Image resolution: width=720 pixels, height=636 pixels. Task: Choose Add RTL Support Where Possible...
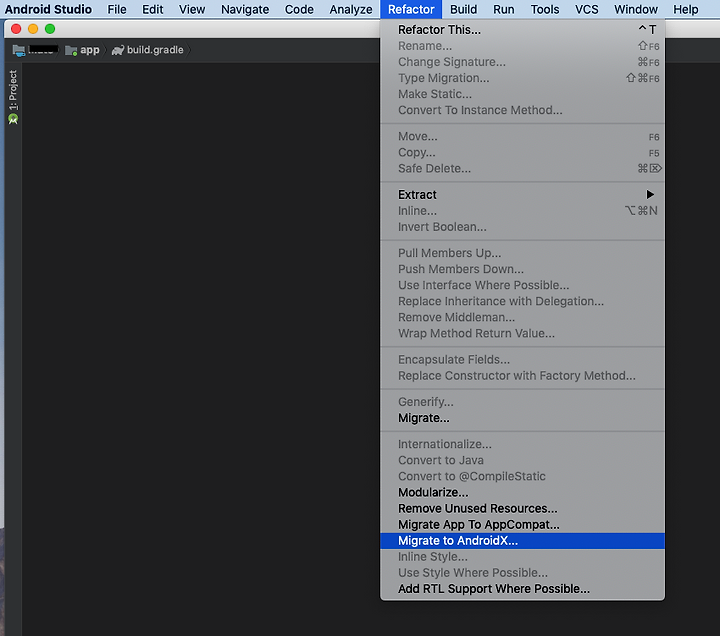click(523, 589)
